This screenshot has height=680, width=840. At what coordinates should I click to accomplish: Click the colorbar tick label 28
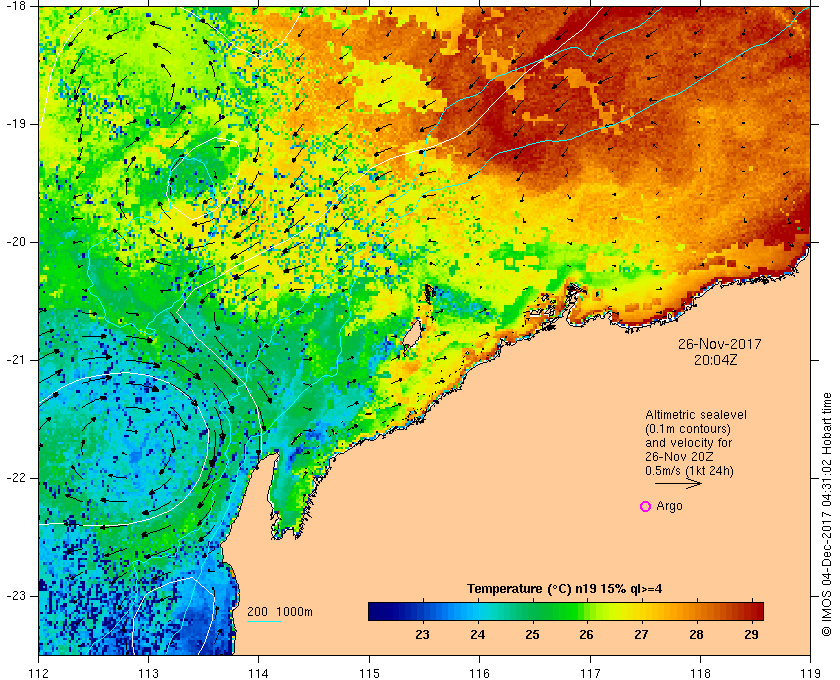[696, 635]
